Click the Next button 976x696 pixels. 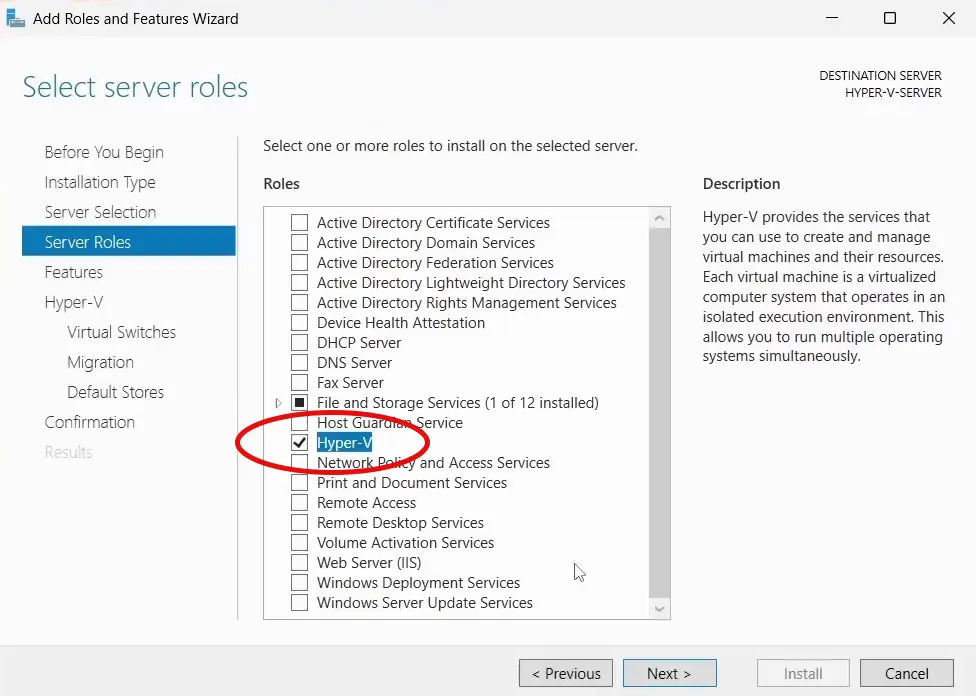pos(670,673)
